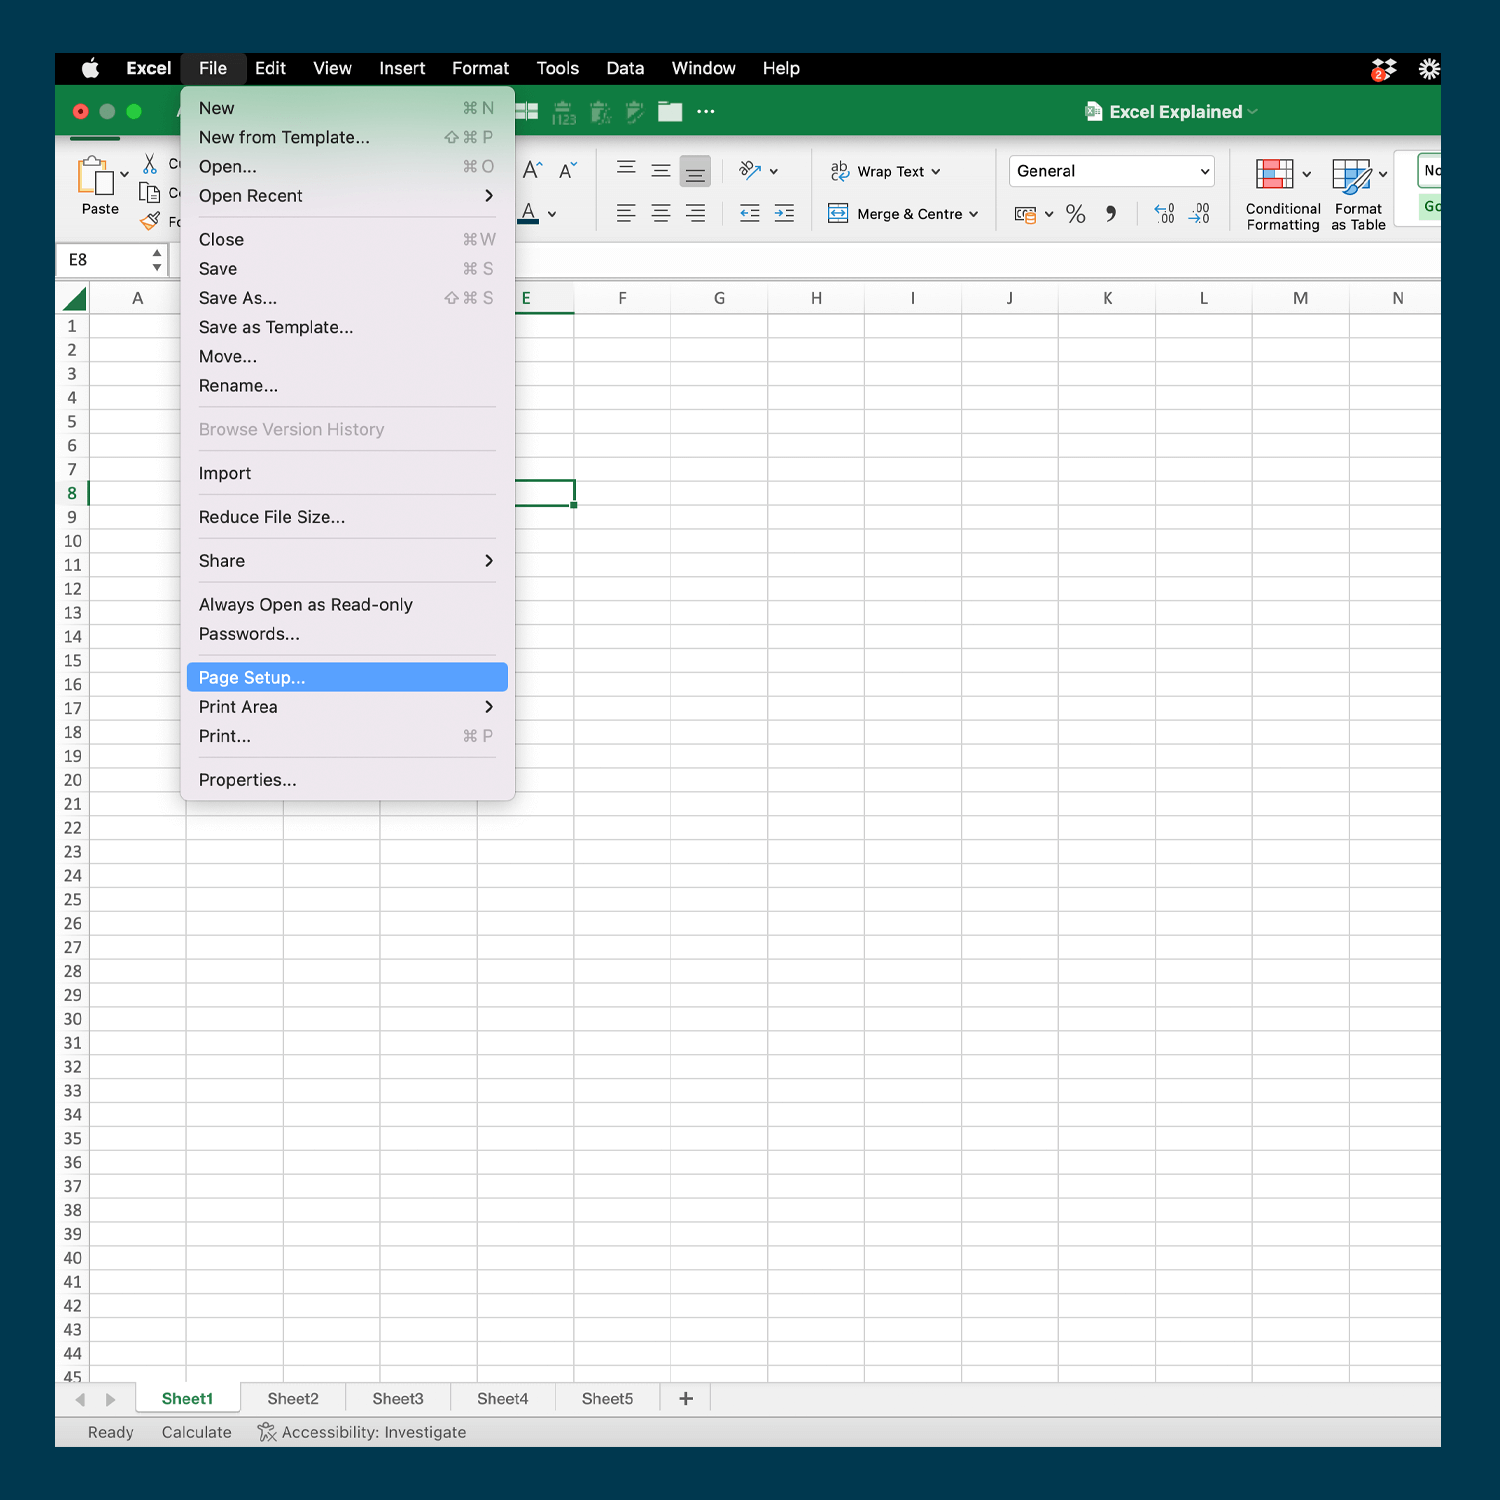1500x1500 pixels.
Task: Select column header H
Action: (816, 298)
